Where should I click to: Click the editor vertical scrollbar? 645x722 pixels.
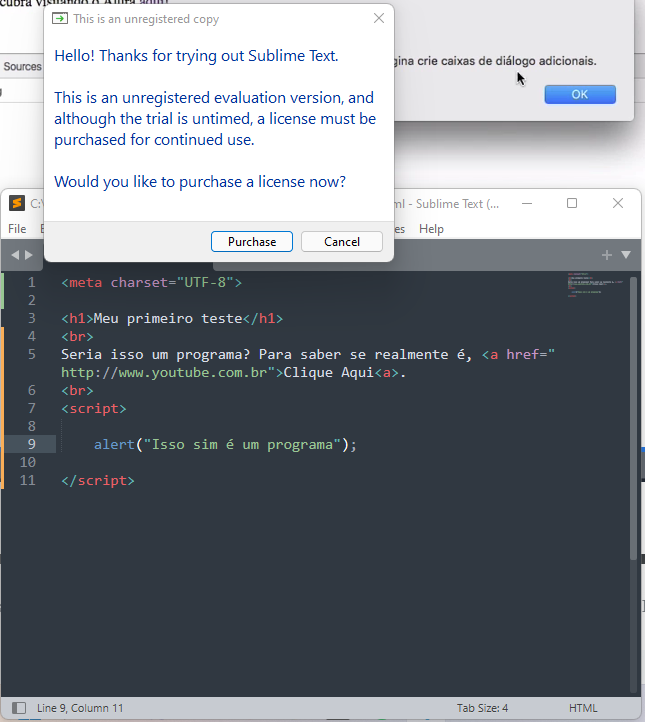(633, 418)
